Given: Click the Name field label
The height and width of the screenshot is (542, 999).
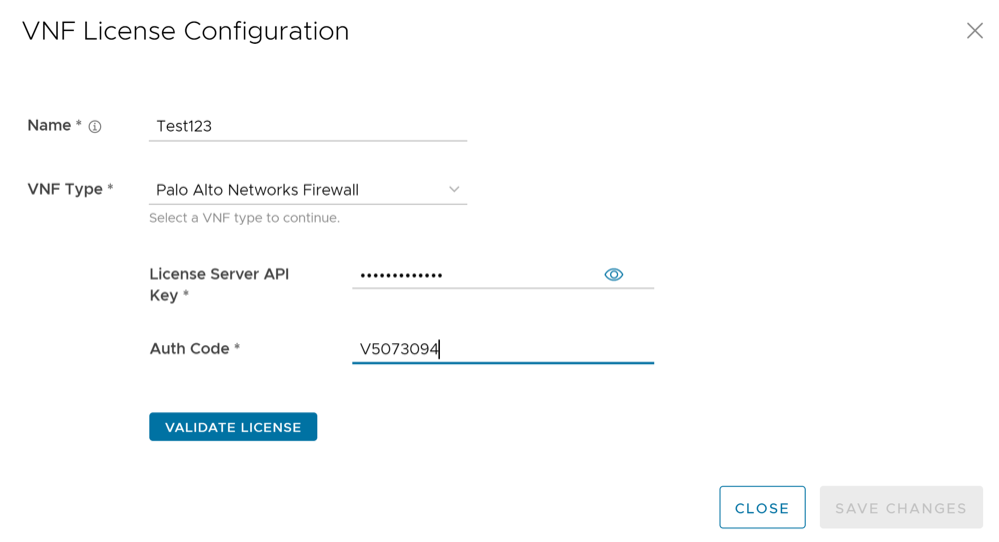Looking at the screenshot, I should tap(49, 126).
